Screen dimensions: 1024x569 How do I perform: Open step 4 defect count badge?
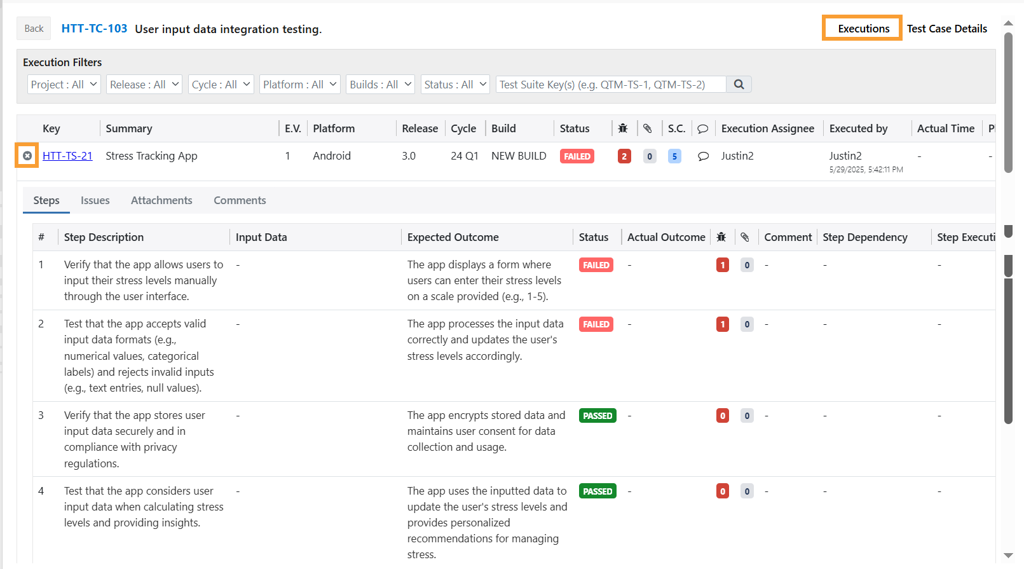[x=722, y=491]
